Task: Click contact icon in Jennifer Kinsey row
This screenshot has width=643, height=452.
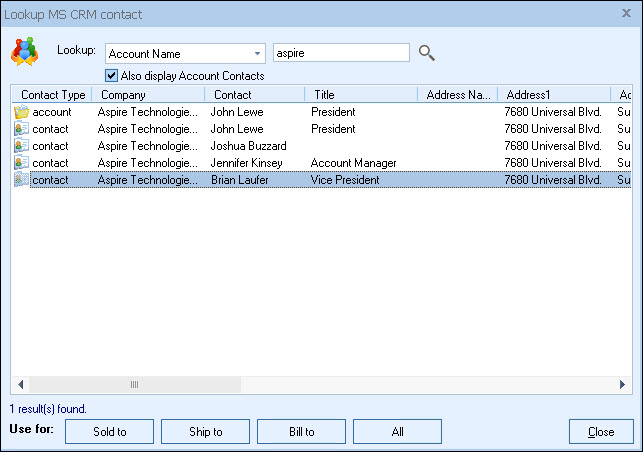Action: click(x=21, y=163)
